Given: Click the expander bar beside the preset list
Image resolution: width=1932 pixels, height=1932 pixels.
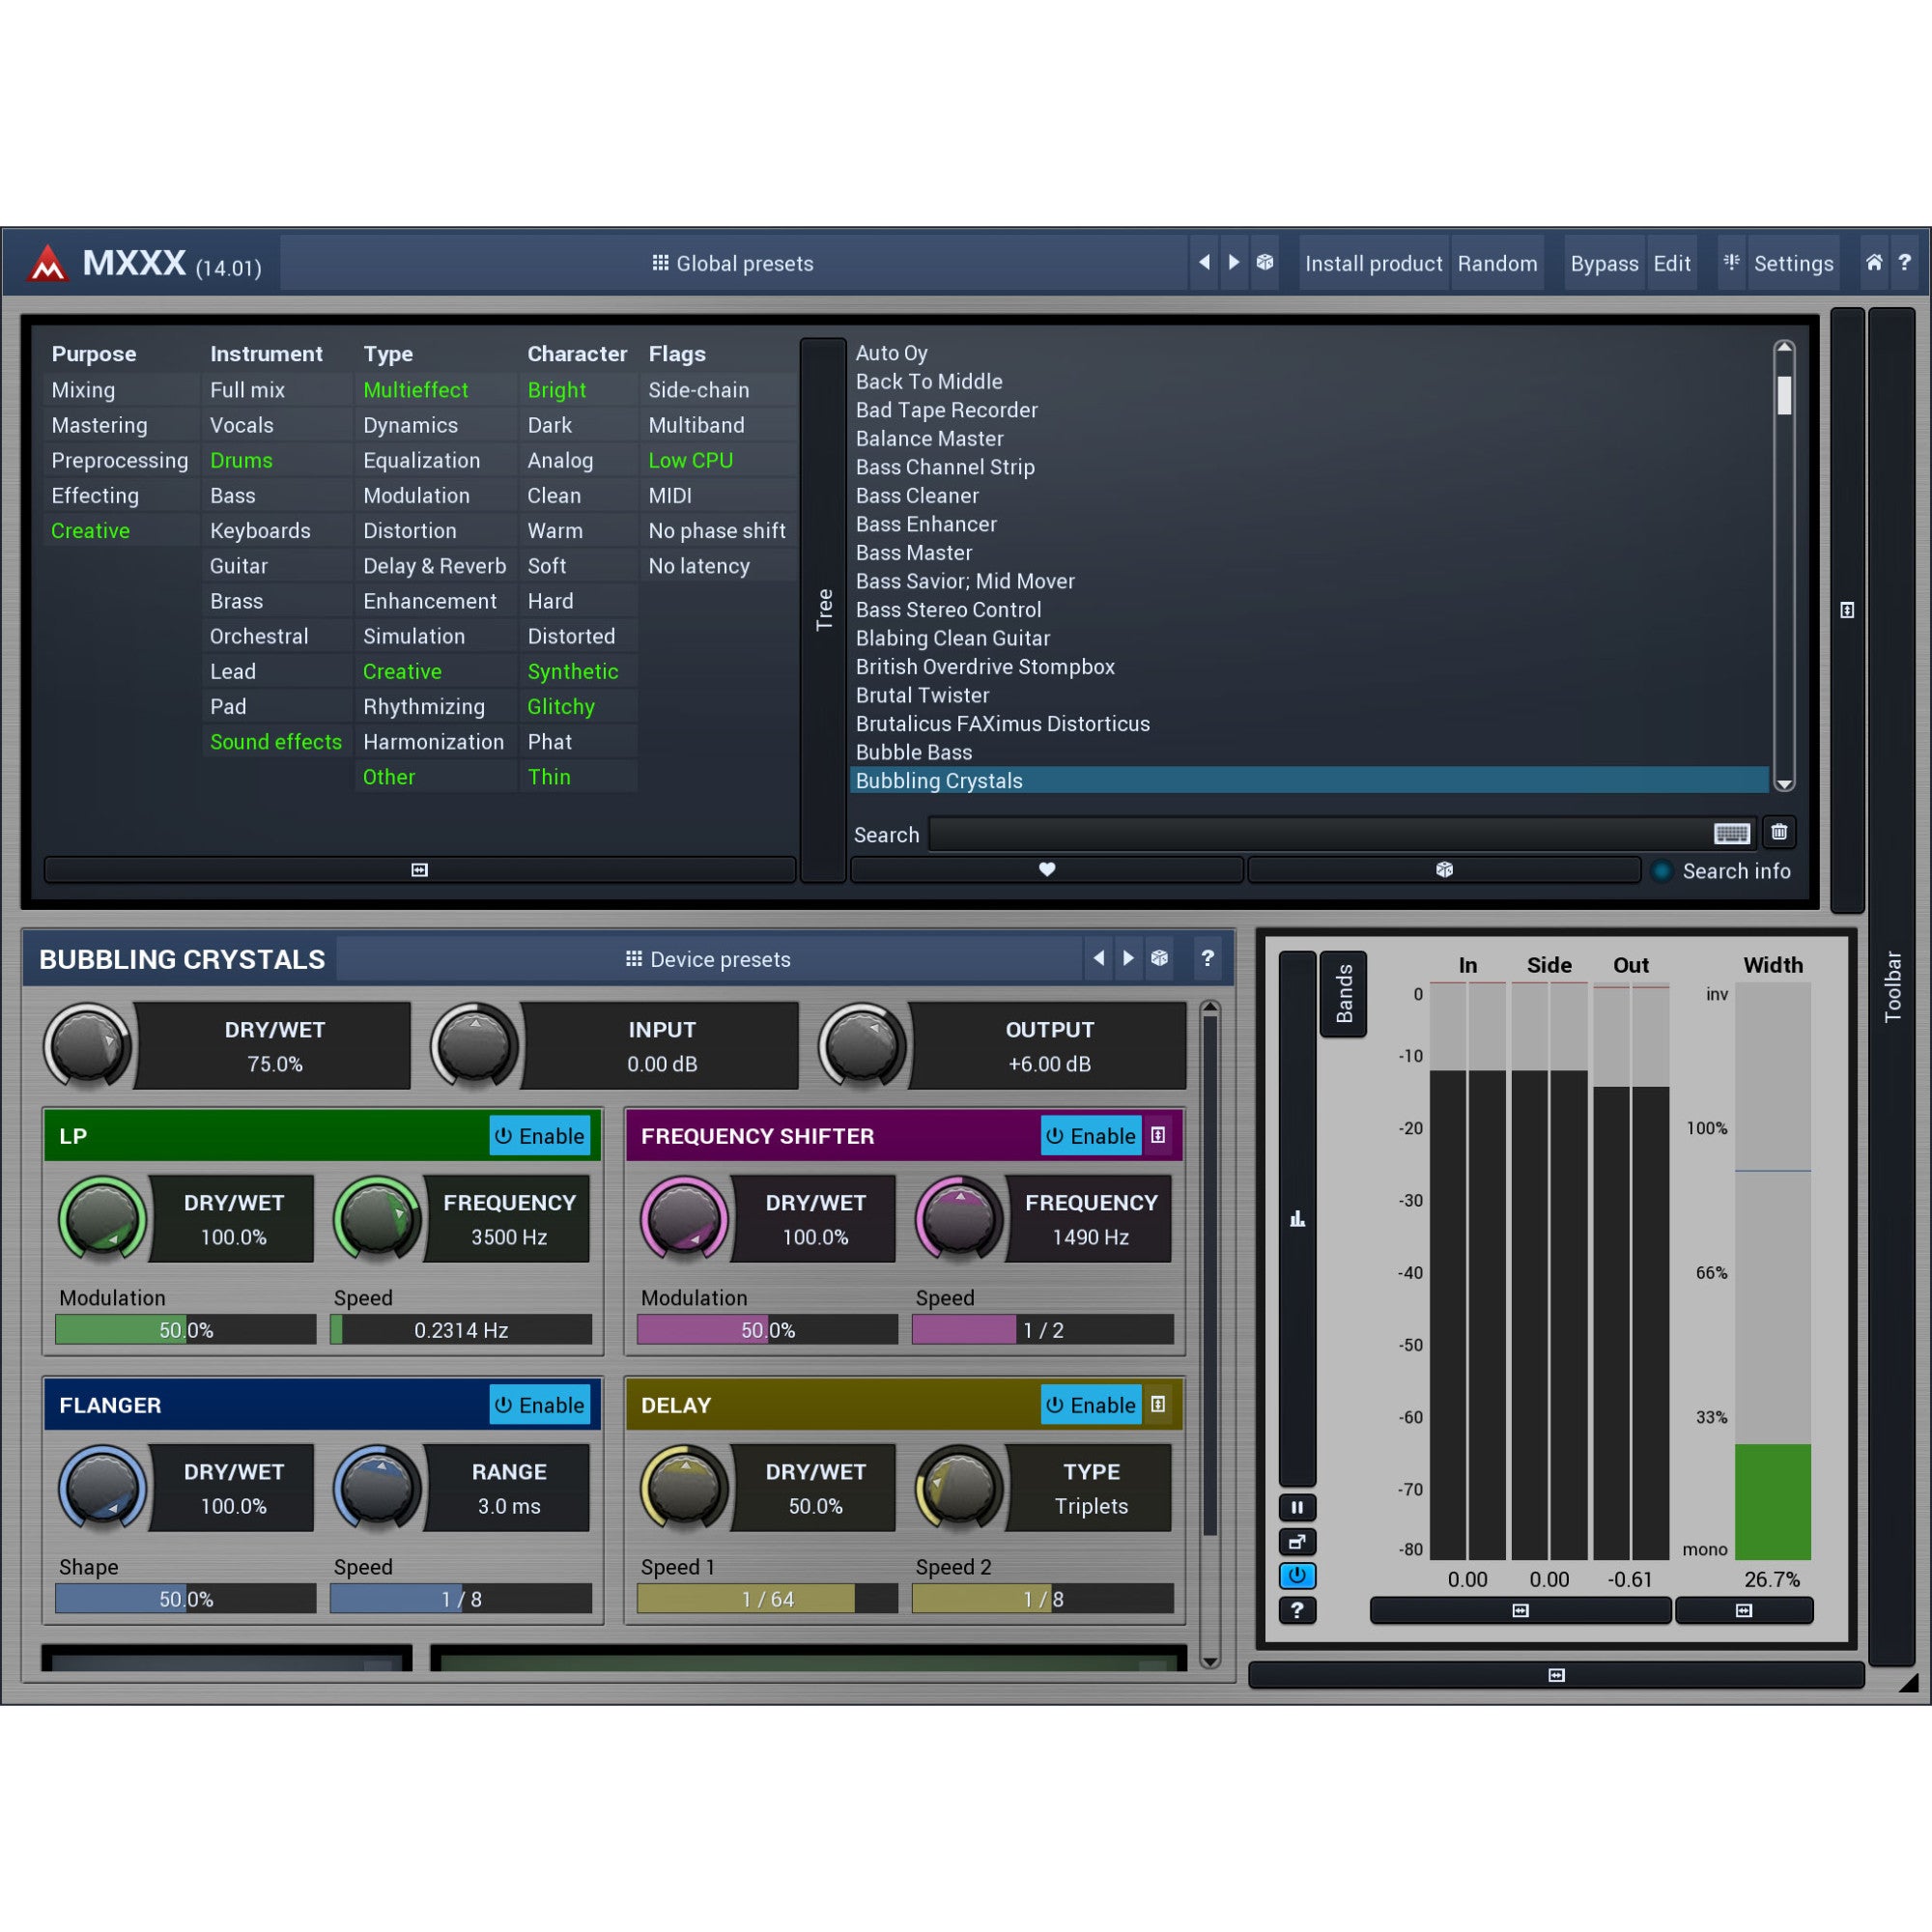Looking at the screenshot, I should pyautogui.click(x=1847, y=610).
